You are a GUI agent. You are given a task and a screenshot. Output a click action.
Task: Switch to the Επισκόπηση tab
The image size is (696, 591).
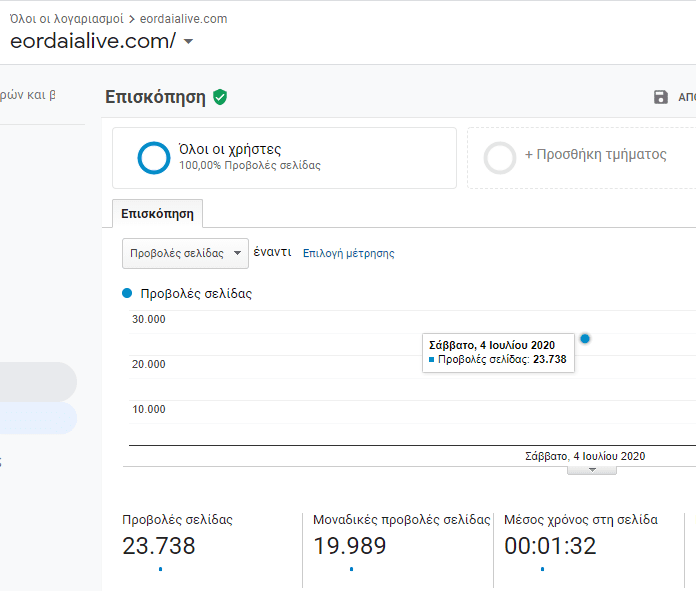pos(158,214)
